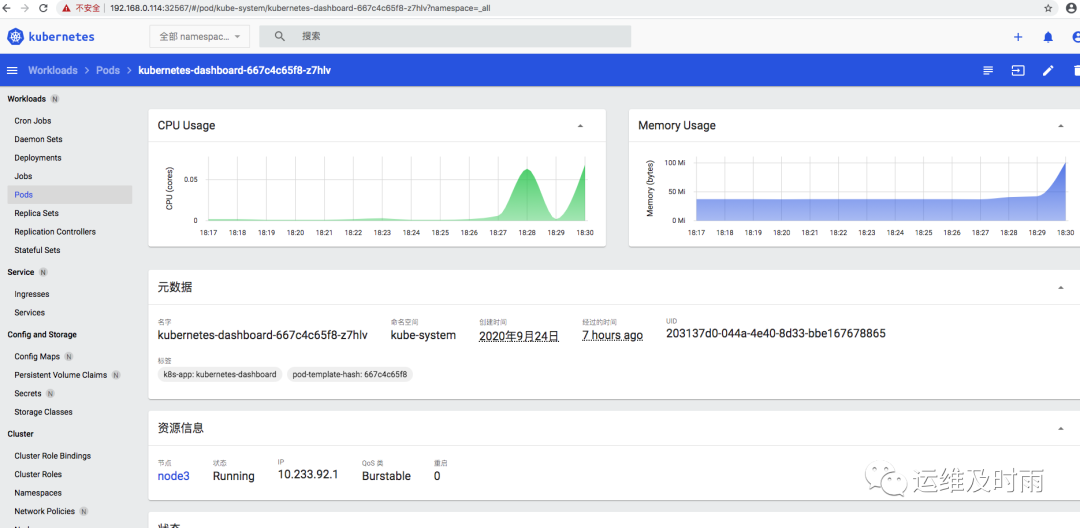Open Jobs in sidebar
Screen dimensions: 1080x528
(x=23, y=176)
